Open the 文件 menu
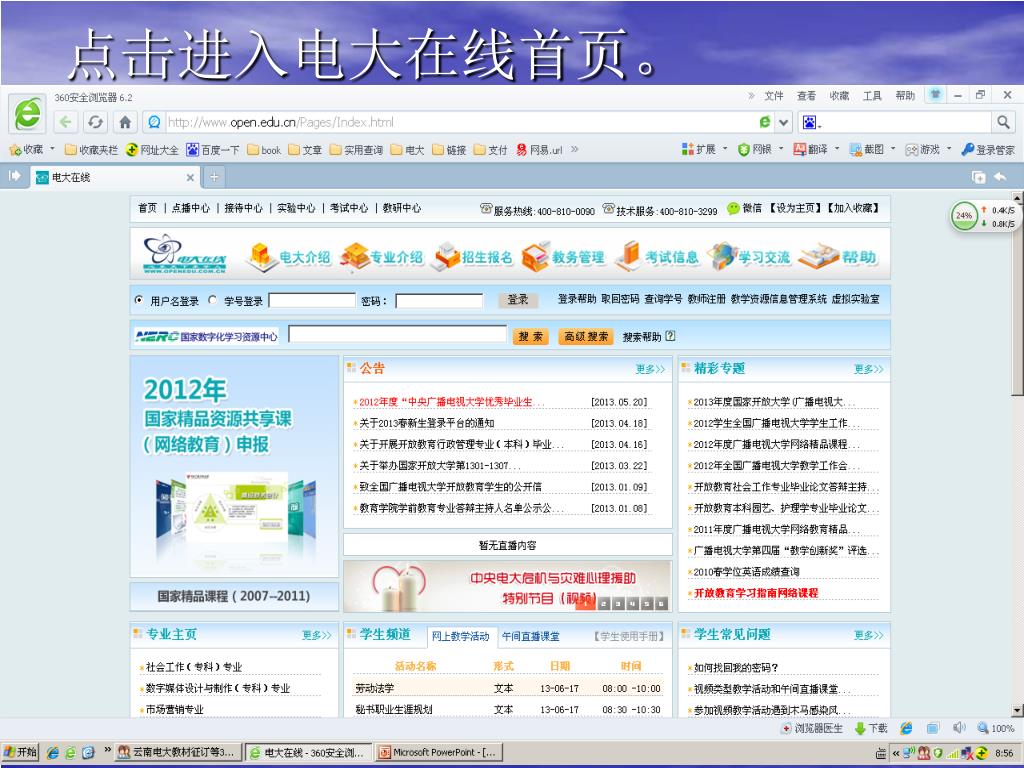 (x=774, y=95)
